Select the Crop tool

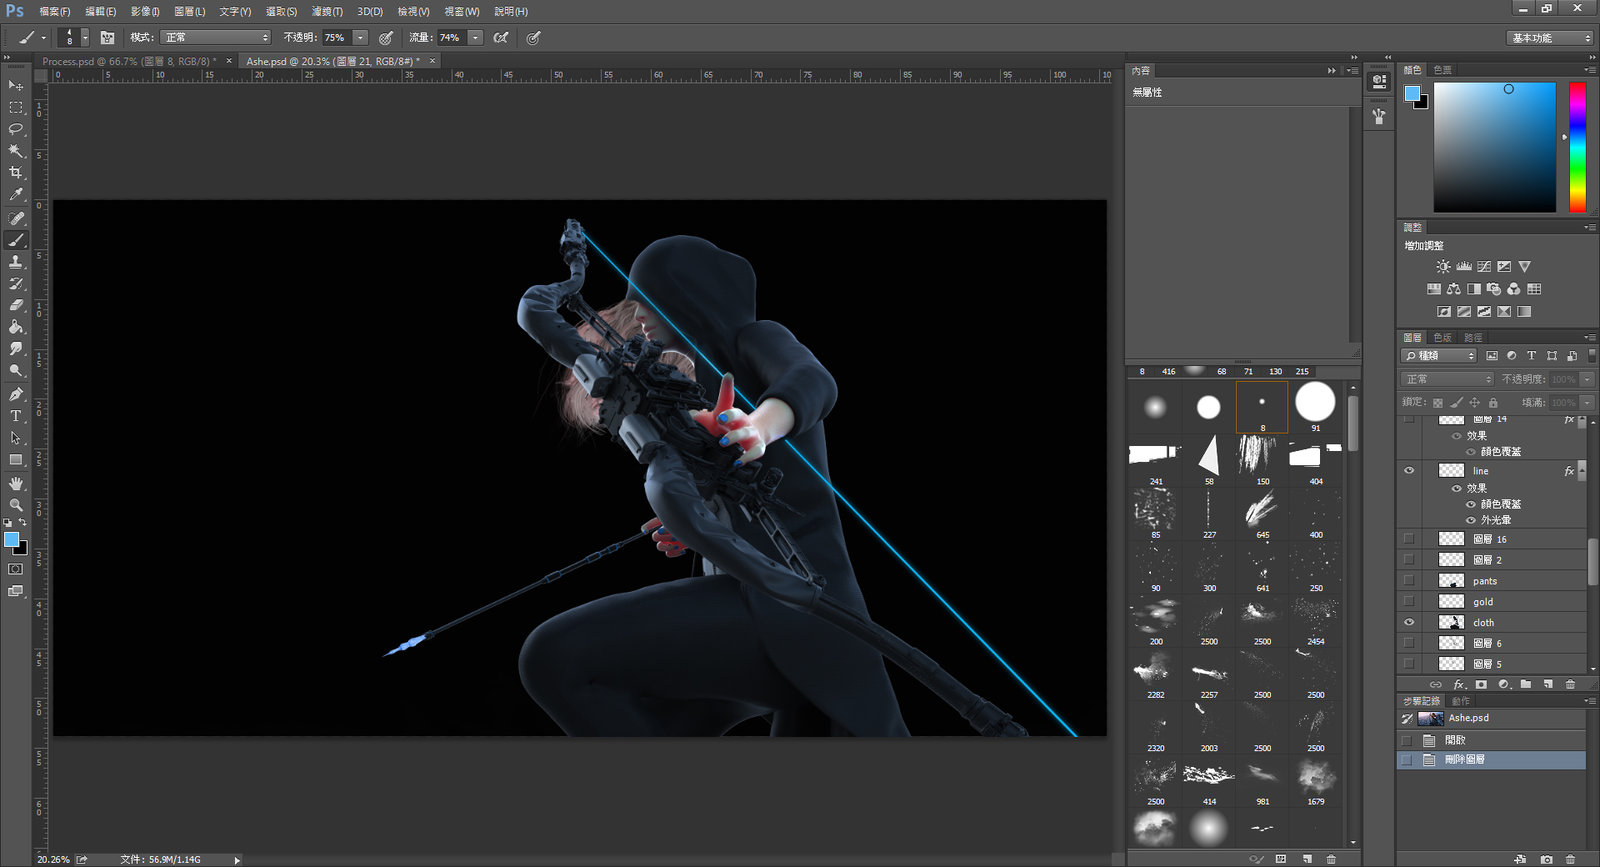pyautogui.click(x=16, y=173)
